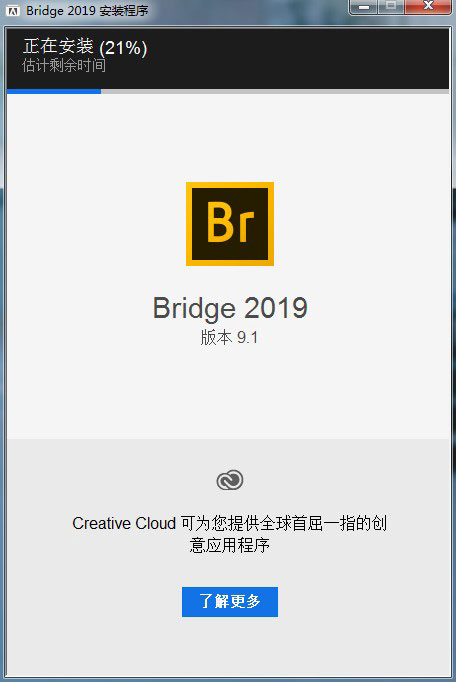Click the 版本 9.1 version label
Image resolution: width=456 pixels, height=682 pixels.
tap(229, 337)
